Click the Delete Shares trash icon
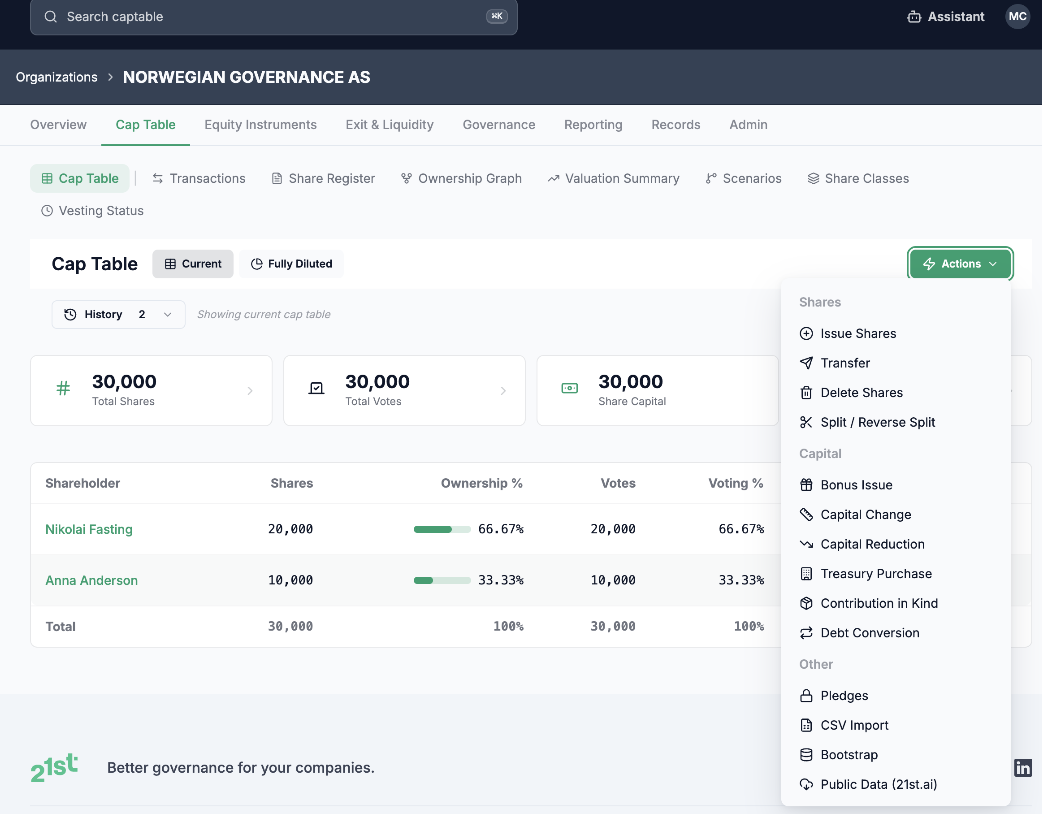This screenshot has height=814, width=1042. pos(806,393)
